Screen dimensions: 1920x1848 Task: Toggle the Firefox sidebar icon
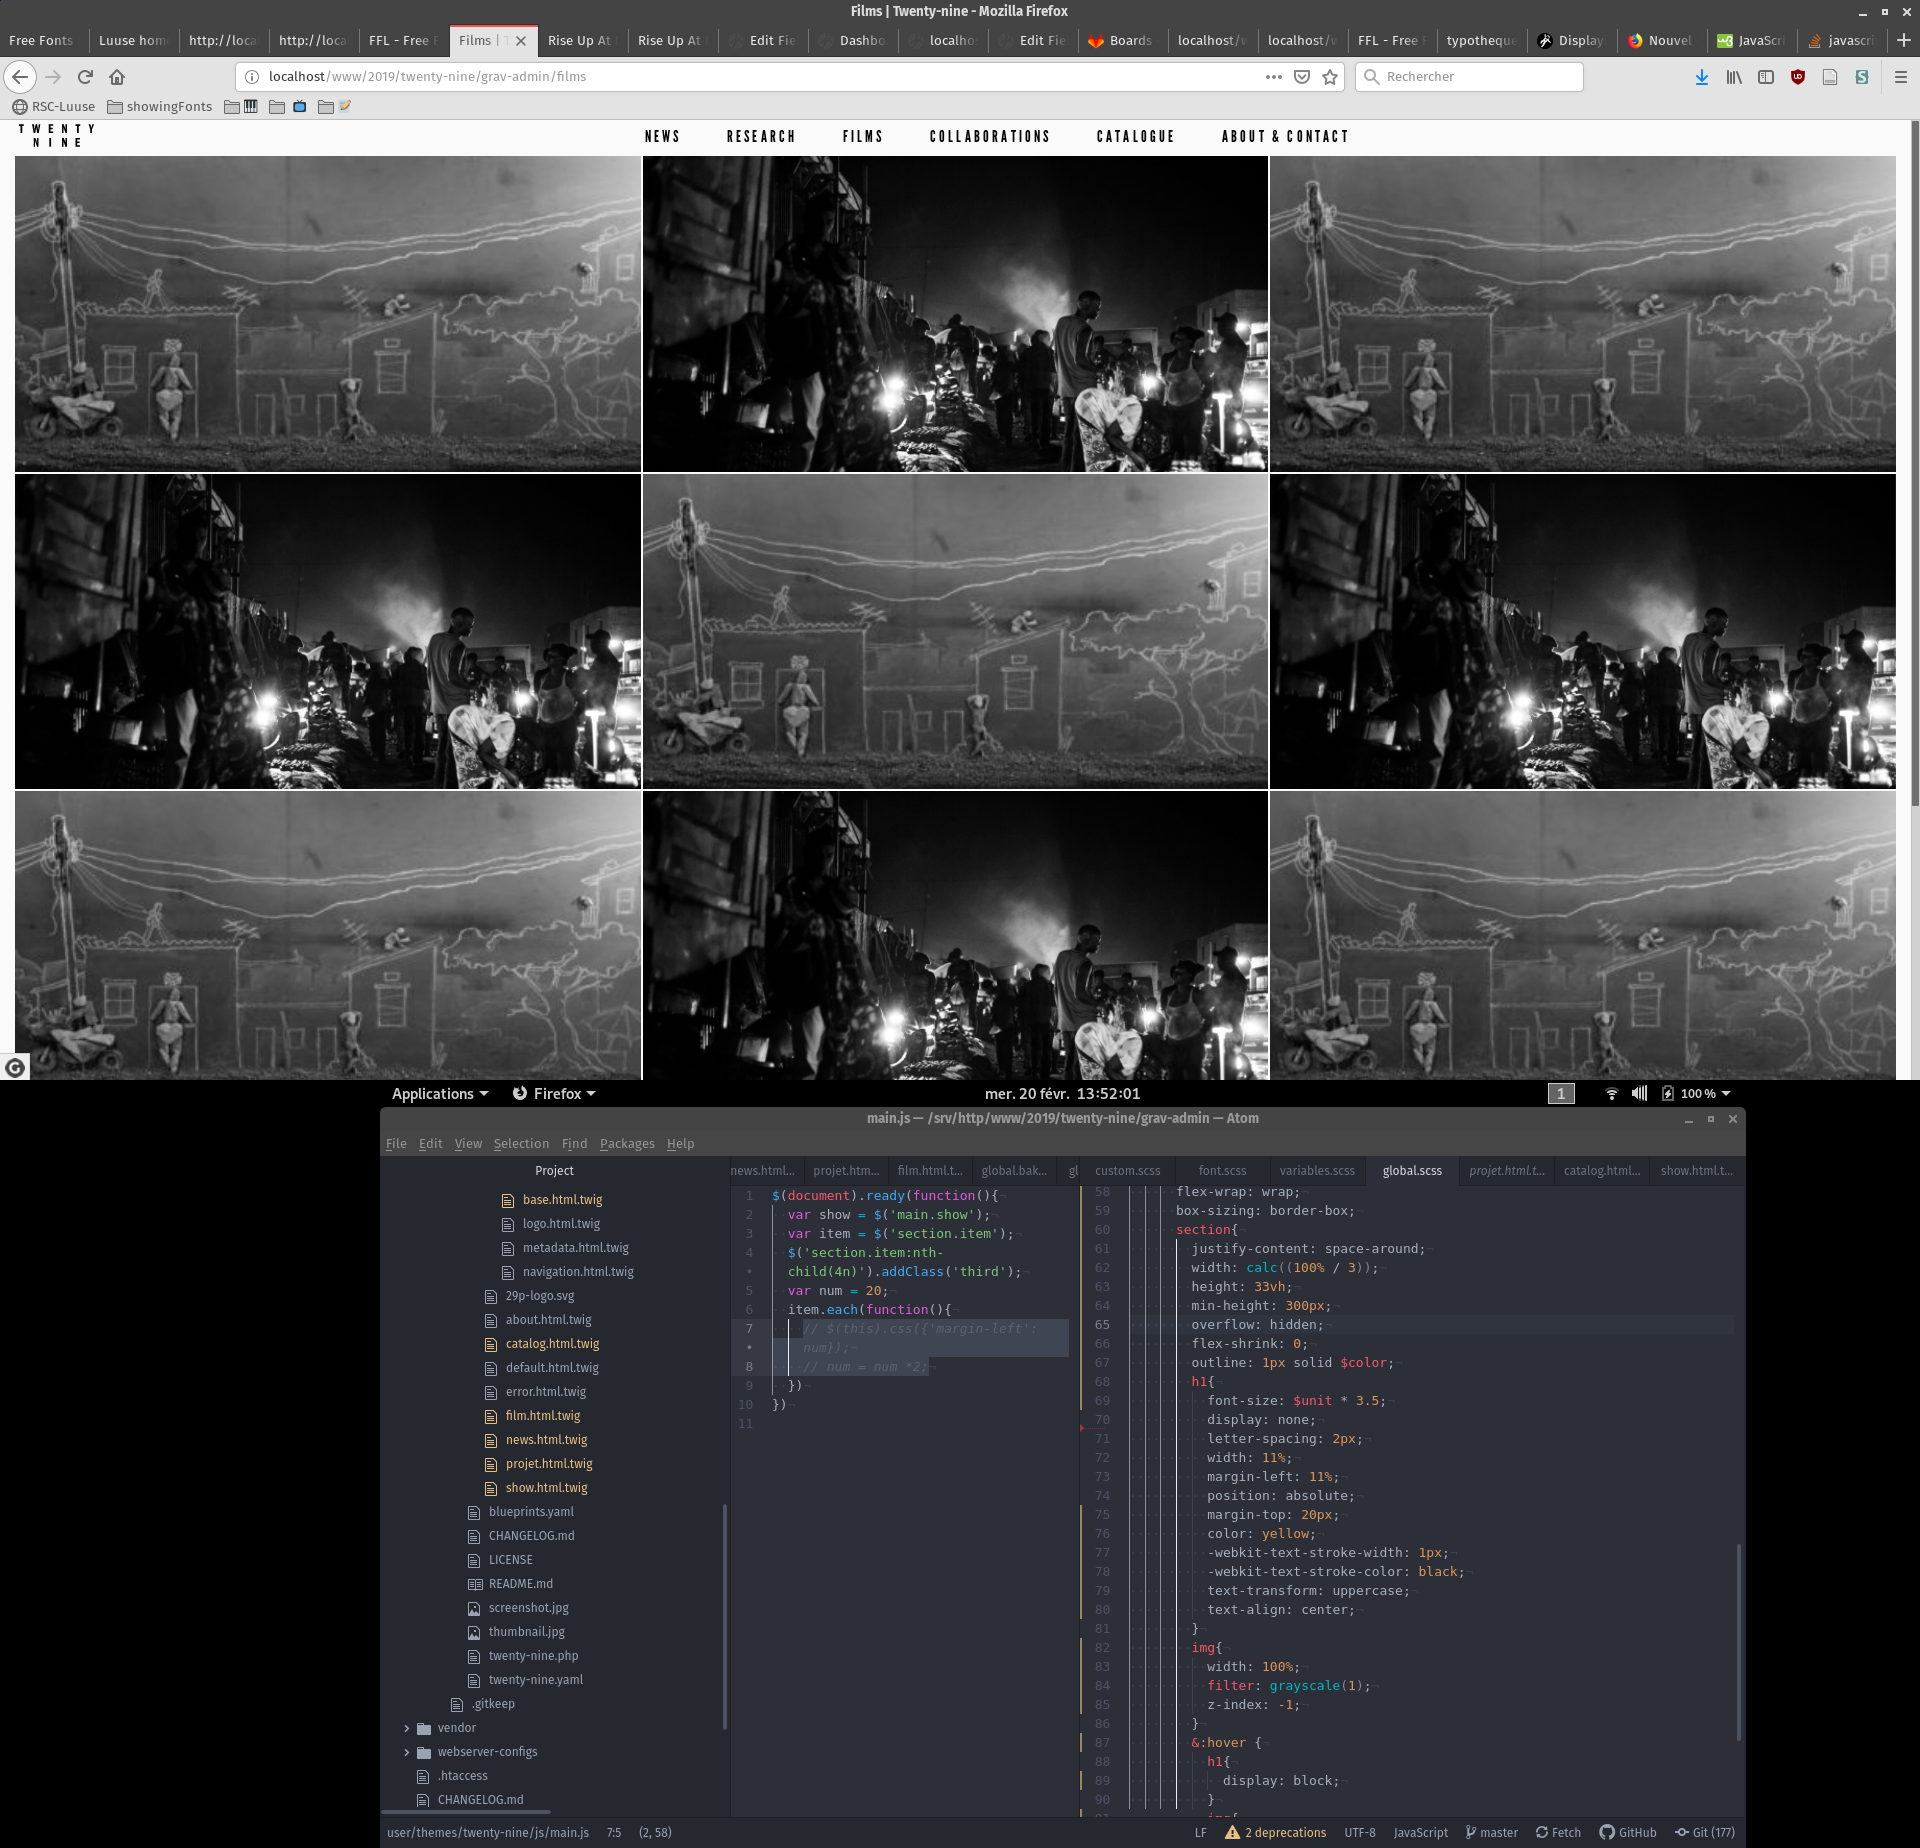pyautogui.click(x=1765, y=77)
